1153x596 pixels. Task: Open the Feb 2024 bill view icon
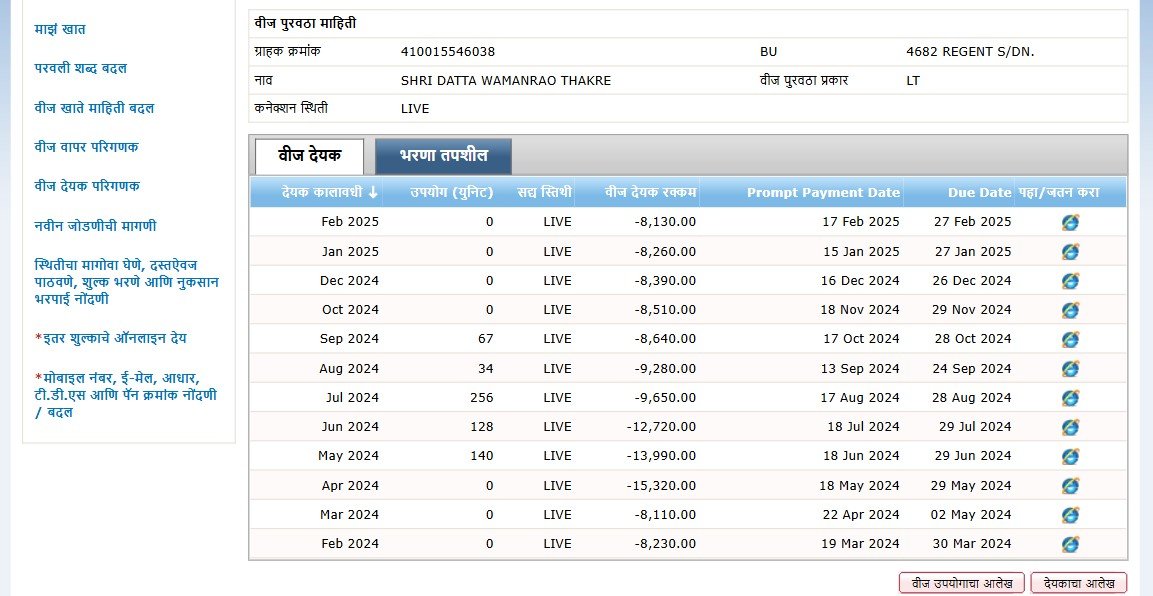click(x=1070, y=544)
